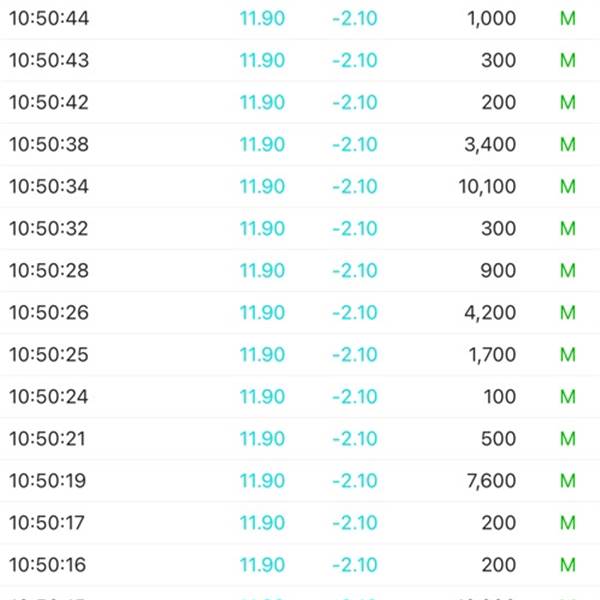
Task: Click the M marker for 10:50:25
Action: 568,355
